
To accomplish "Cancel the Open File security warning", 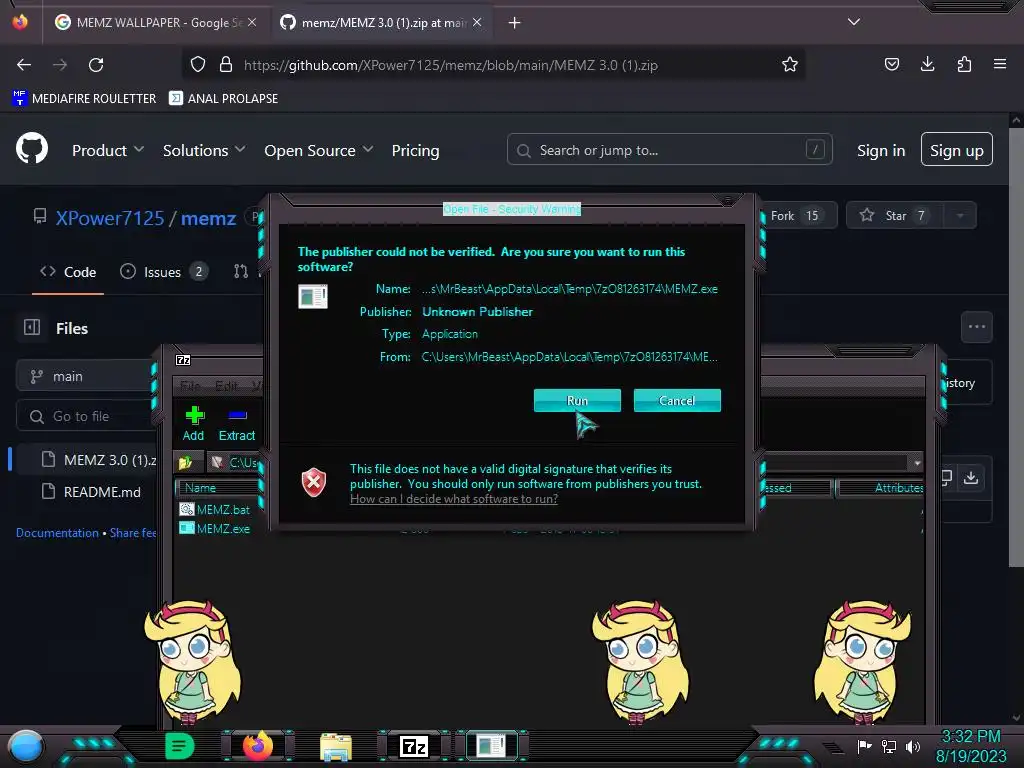I will coord(677,400).
